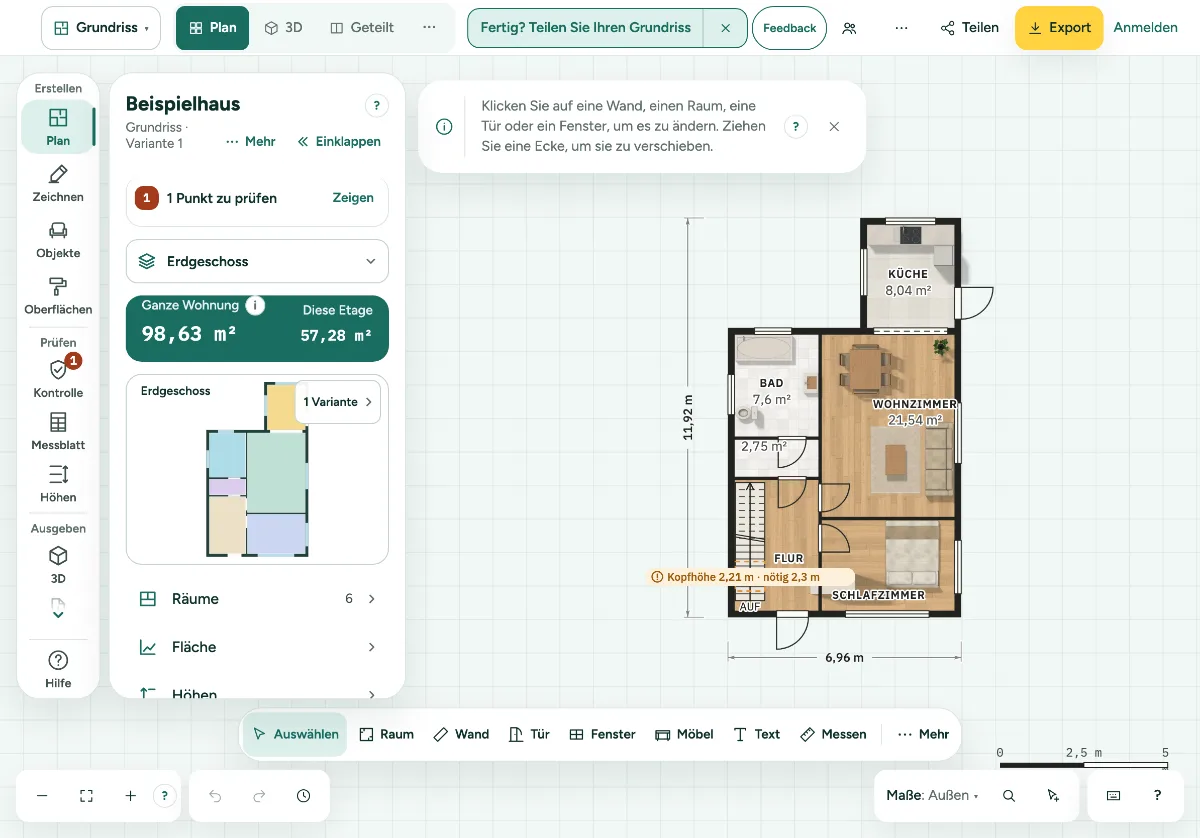Collapse the panel with Einklappen
The height and width of the screenshot is (838, 1200).
[339, 142]
